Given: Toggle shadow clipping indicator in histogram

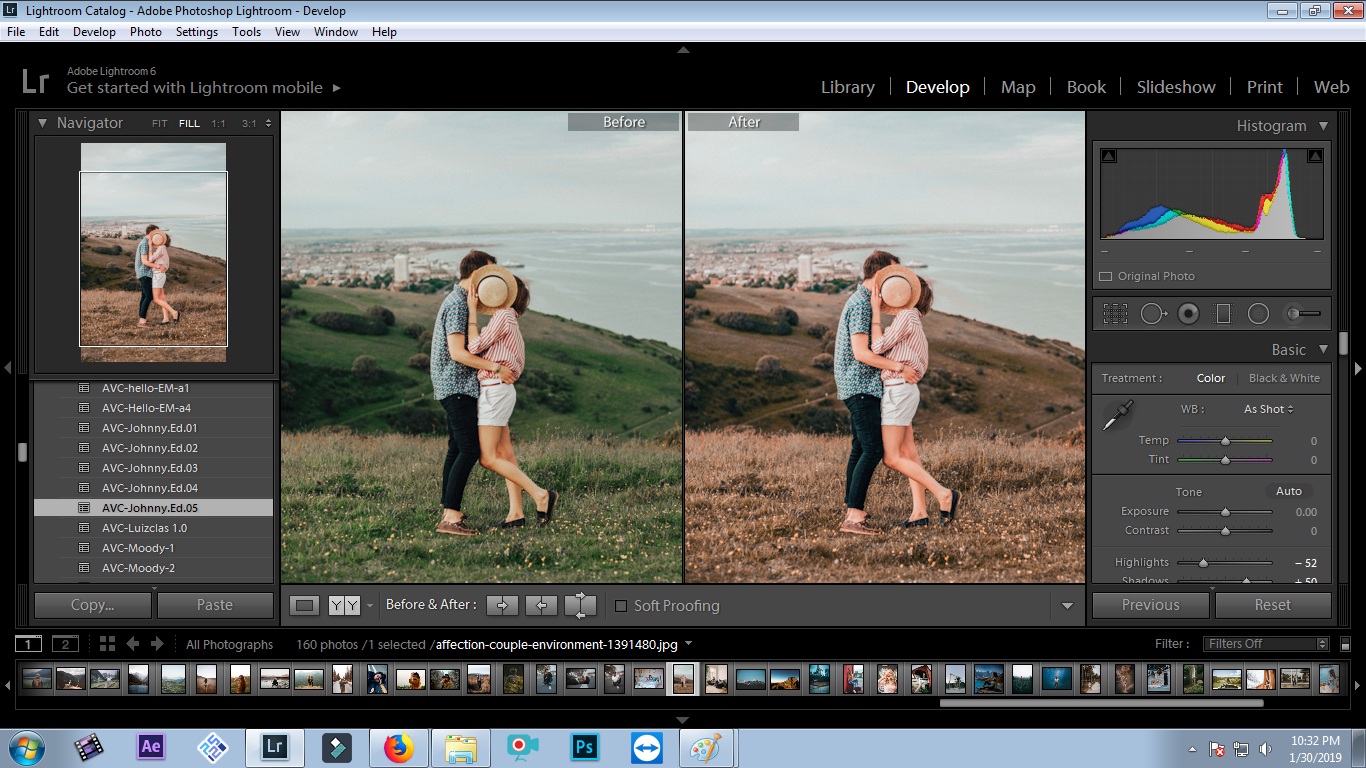Looking at the screenshot, I should 1109,156.
